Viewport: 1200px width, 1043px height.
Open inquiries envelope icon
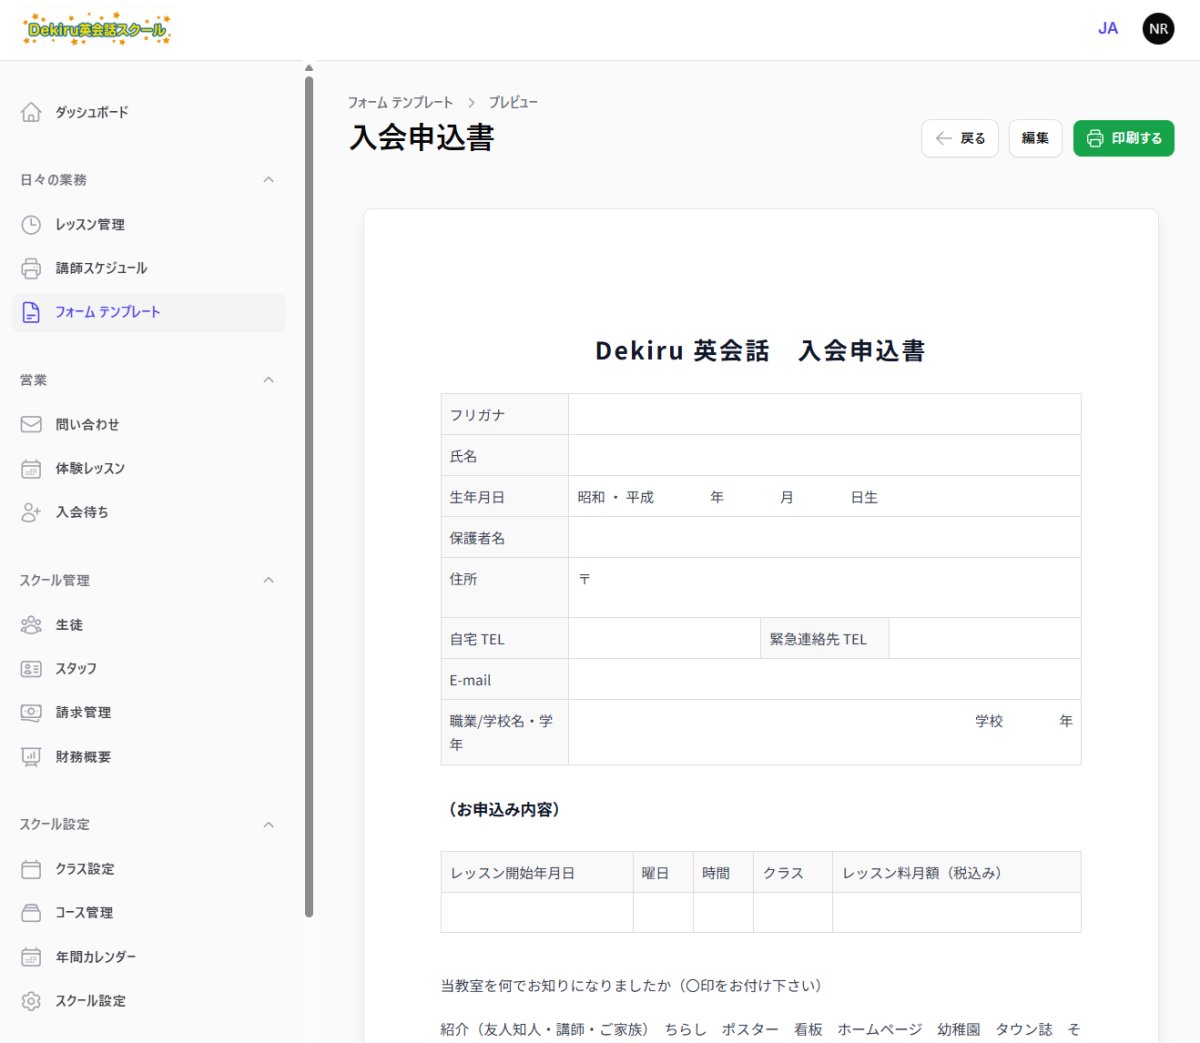tap(31, 425)
